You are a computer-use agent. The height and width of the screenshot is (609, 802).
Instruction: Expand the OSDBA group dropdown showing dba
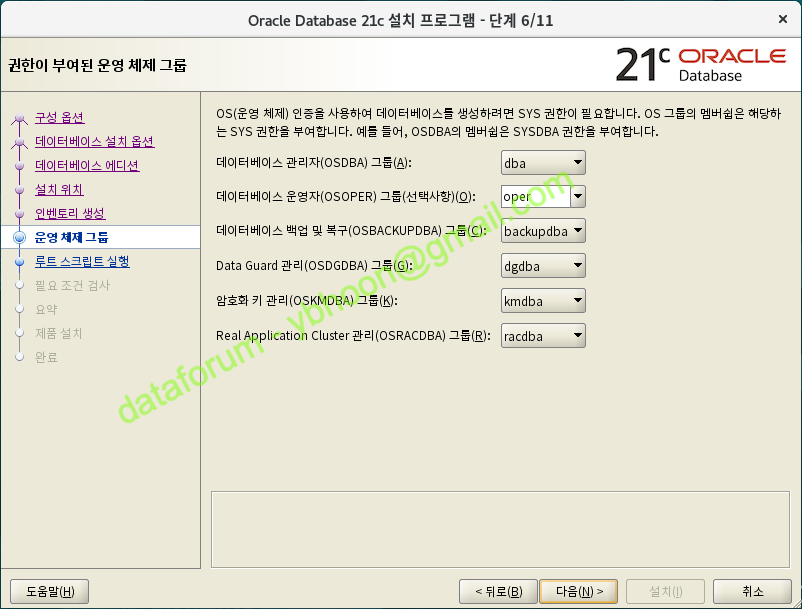543,163
